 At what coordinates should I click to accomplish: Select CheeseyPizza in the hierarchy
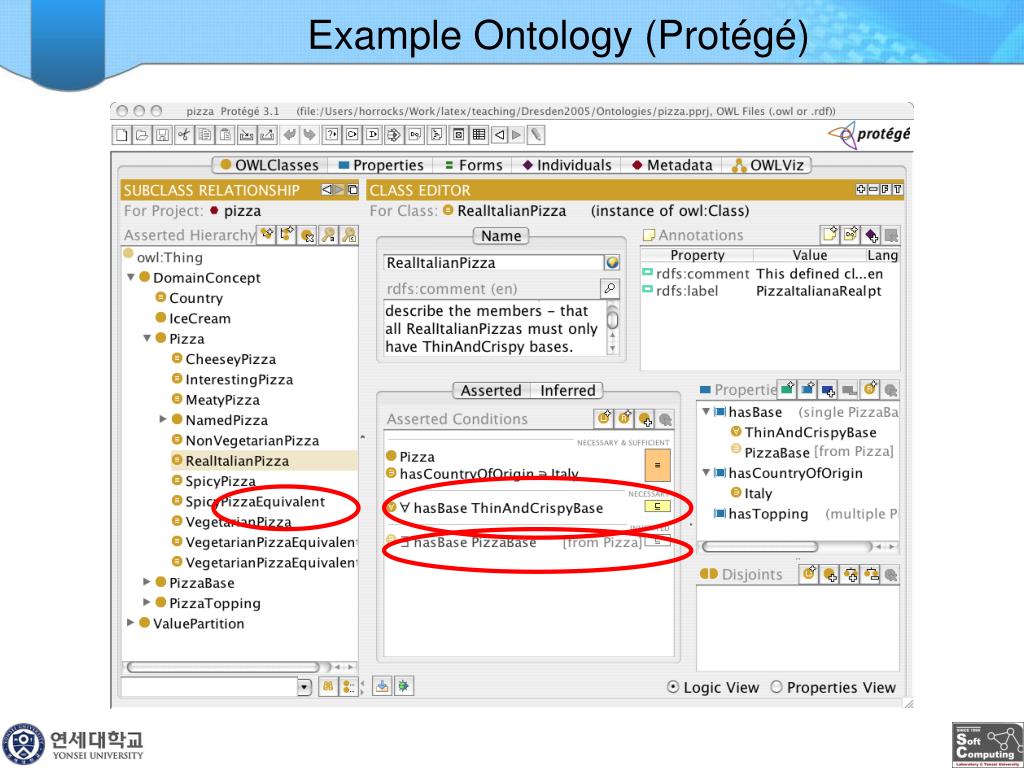[x=224, y=359]
